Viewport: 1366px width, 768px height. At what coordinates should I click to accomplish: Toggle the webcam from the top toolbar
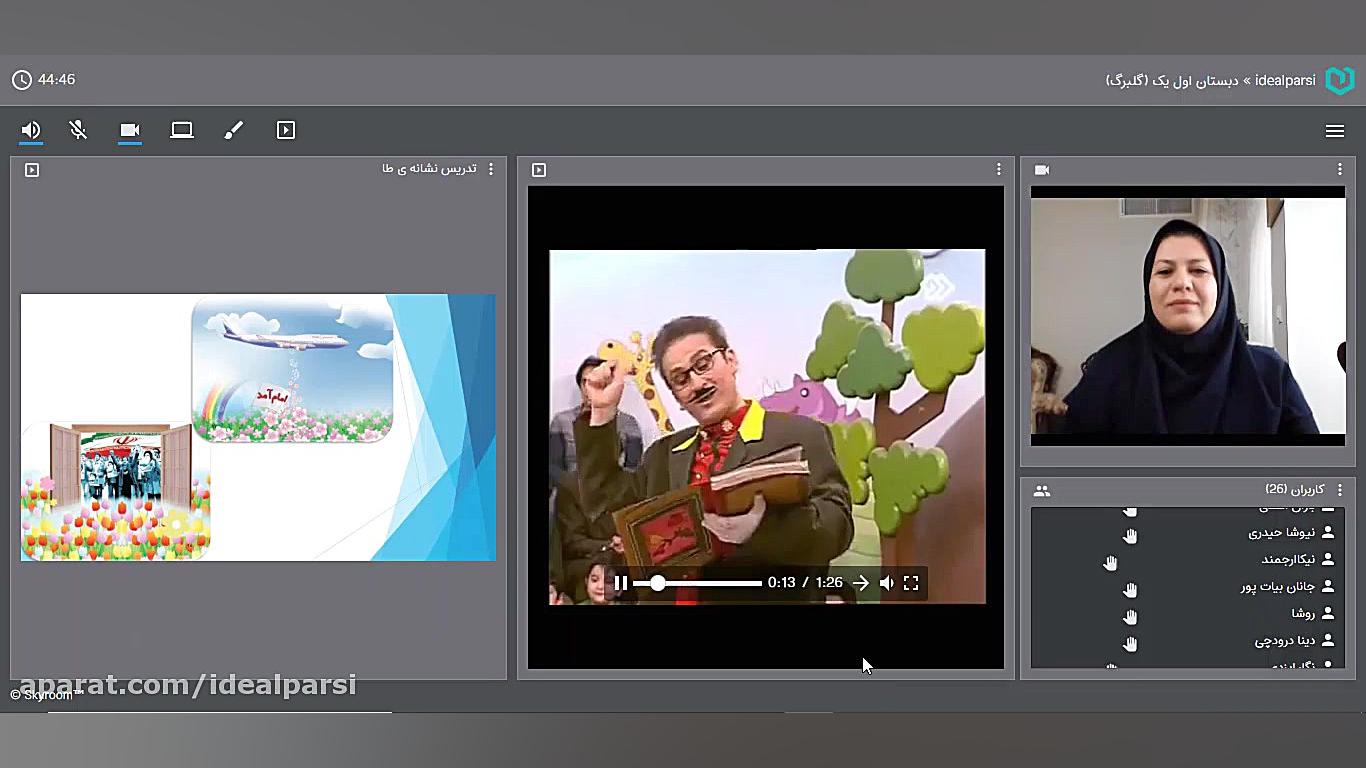pyautogui.click(x=130, y=130)
